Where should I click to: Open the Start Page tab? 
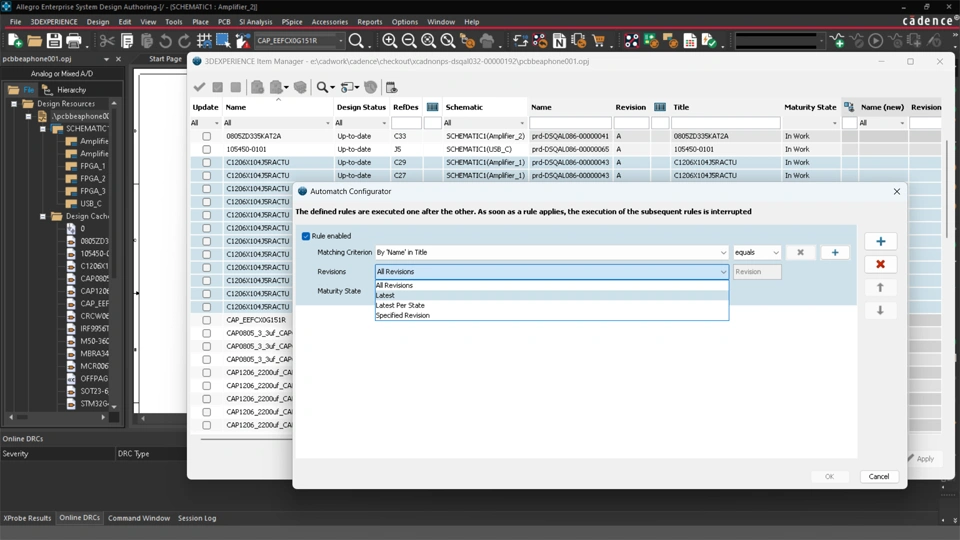coord(165,59)
